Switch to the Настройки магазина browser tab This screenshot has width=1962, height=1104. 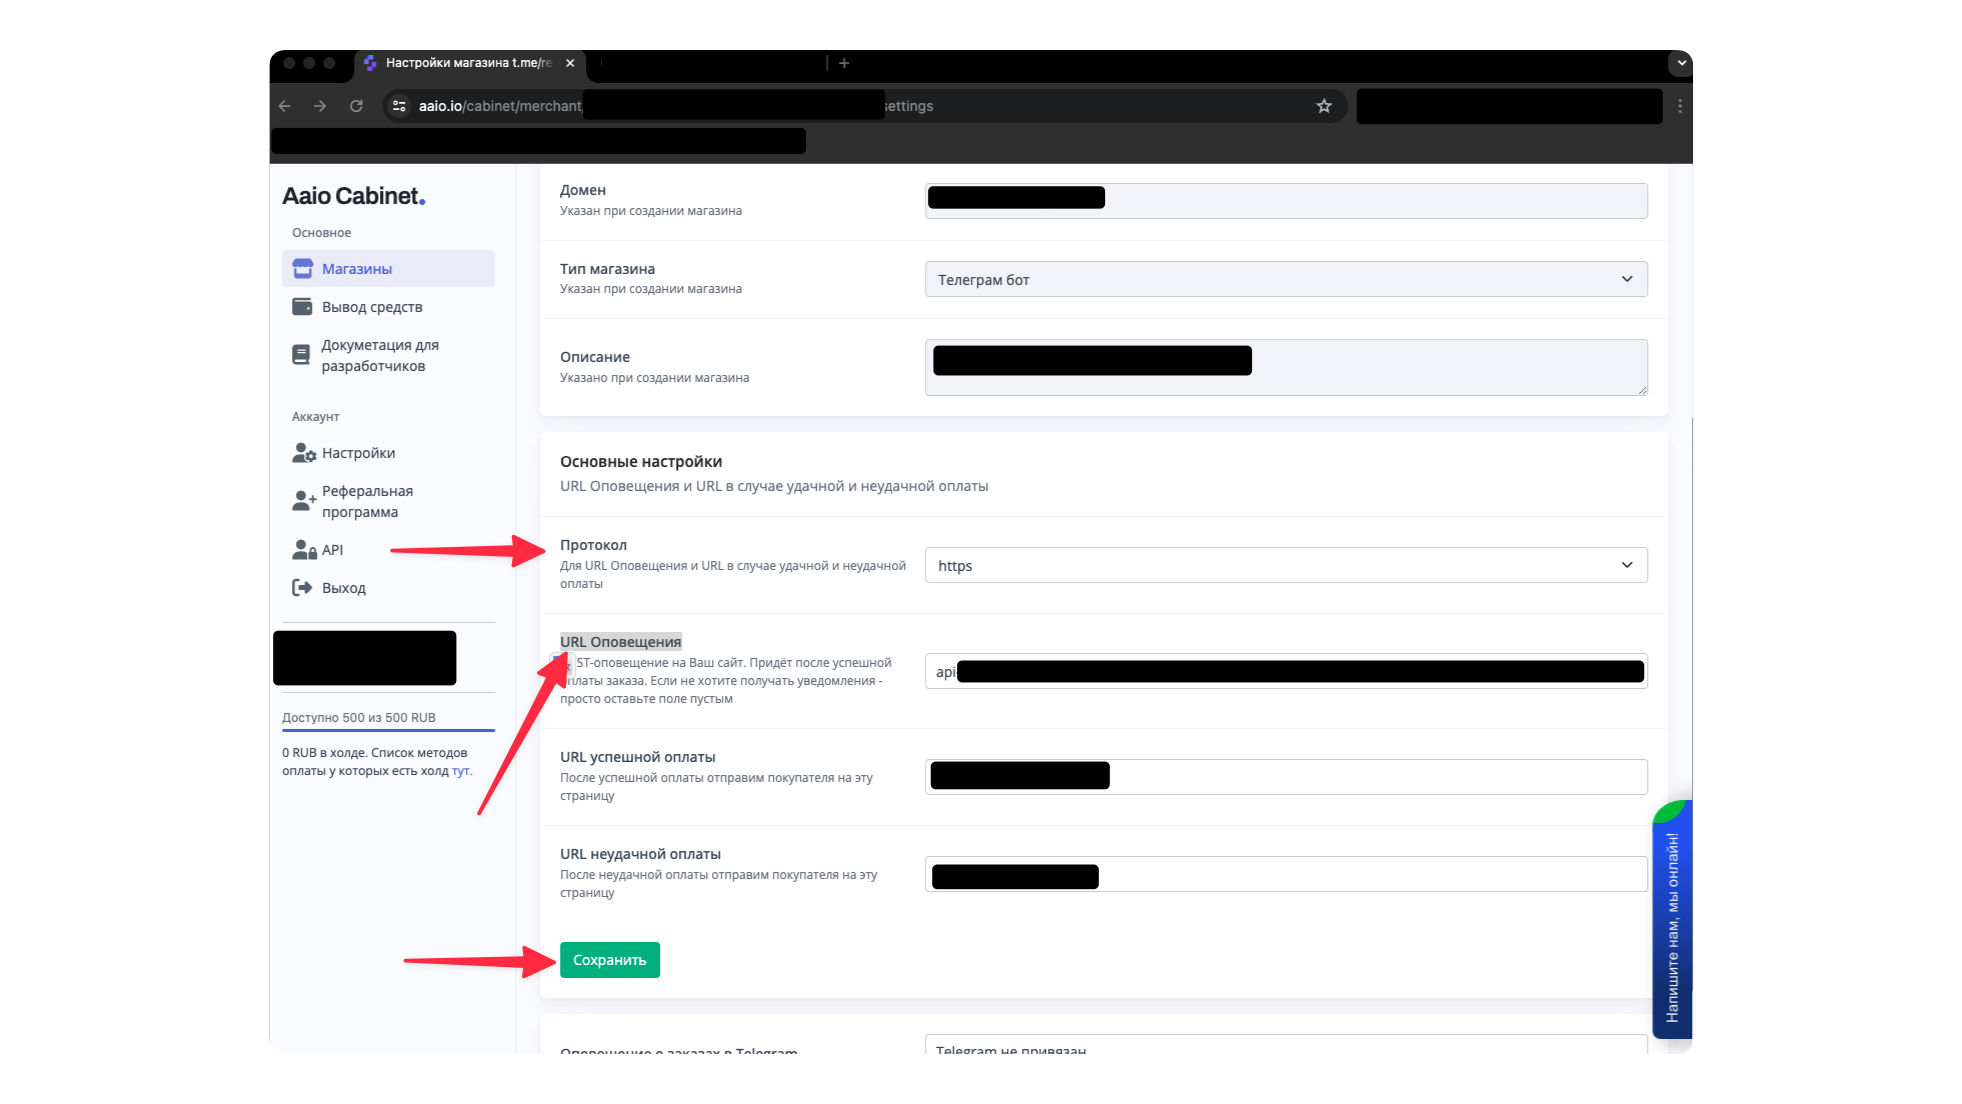click(x=467, y=63)
